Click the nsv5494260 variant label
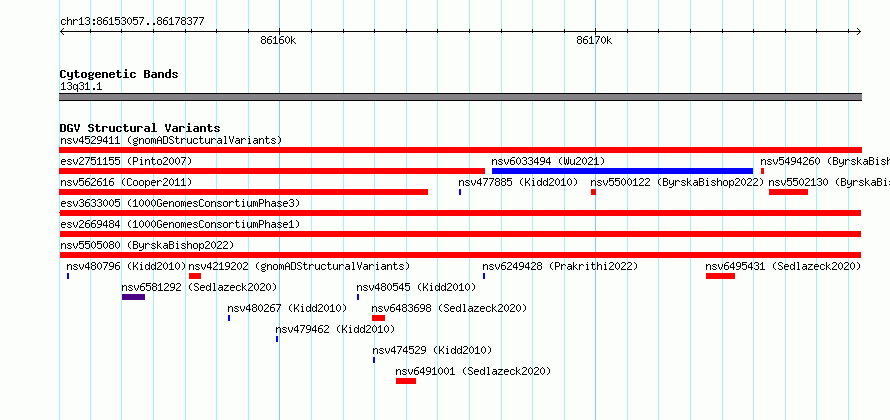Viewport: 890px width, 420px height. click(825, 162)
